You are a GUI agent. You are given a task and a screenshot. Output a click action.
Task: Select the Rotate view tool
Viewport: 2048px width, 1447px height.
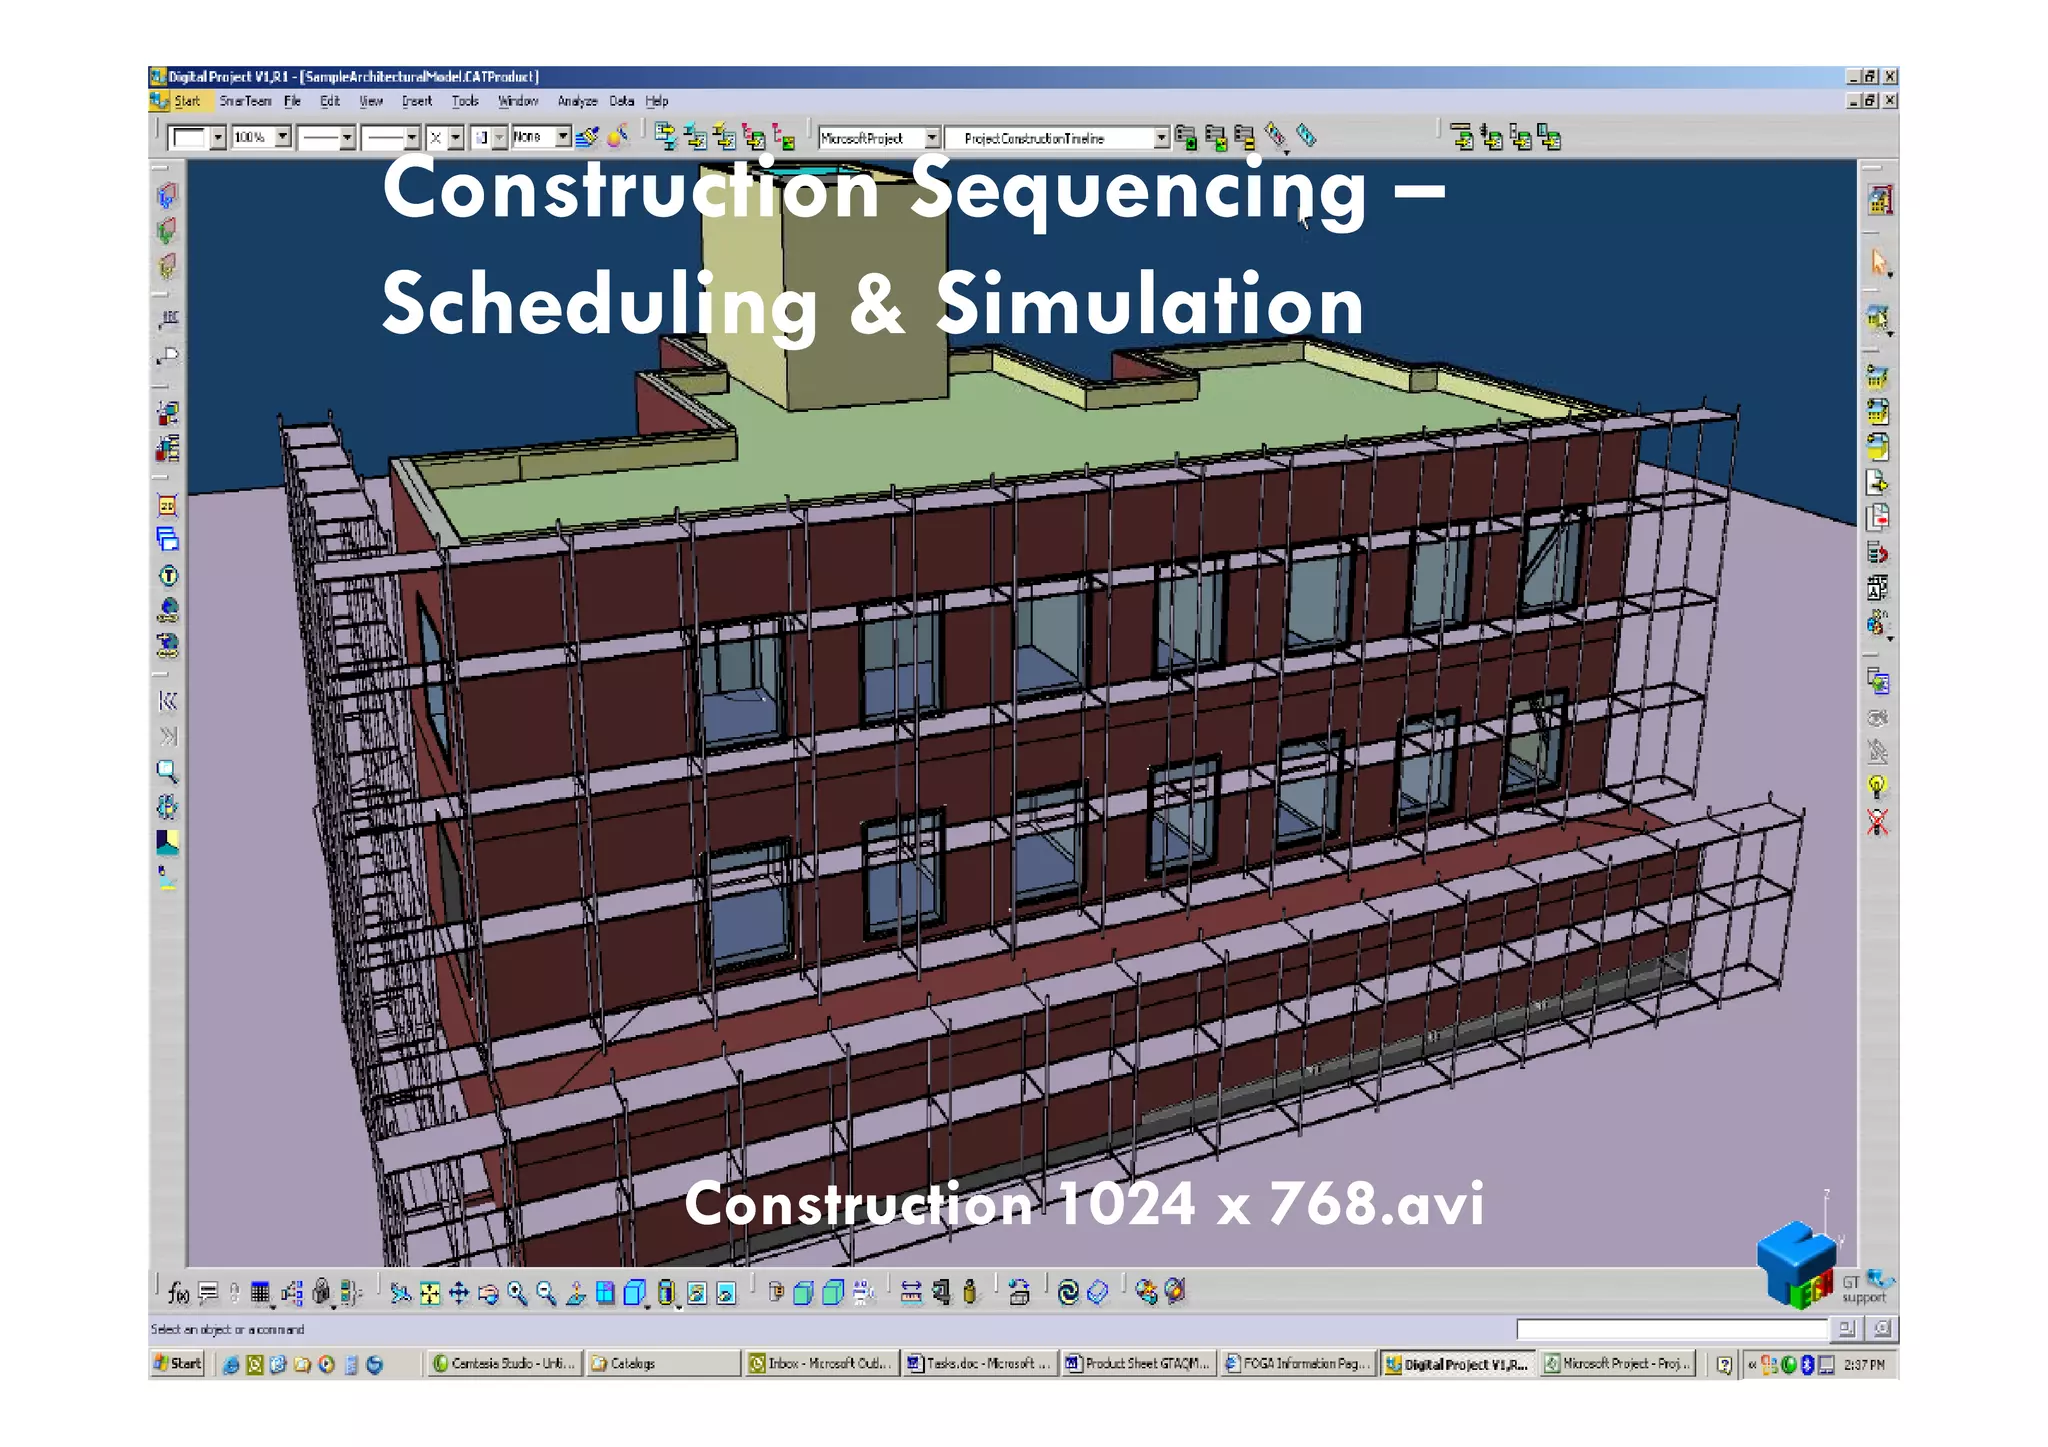click(488, 1293)
